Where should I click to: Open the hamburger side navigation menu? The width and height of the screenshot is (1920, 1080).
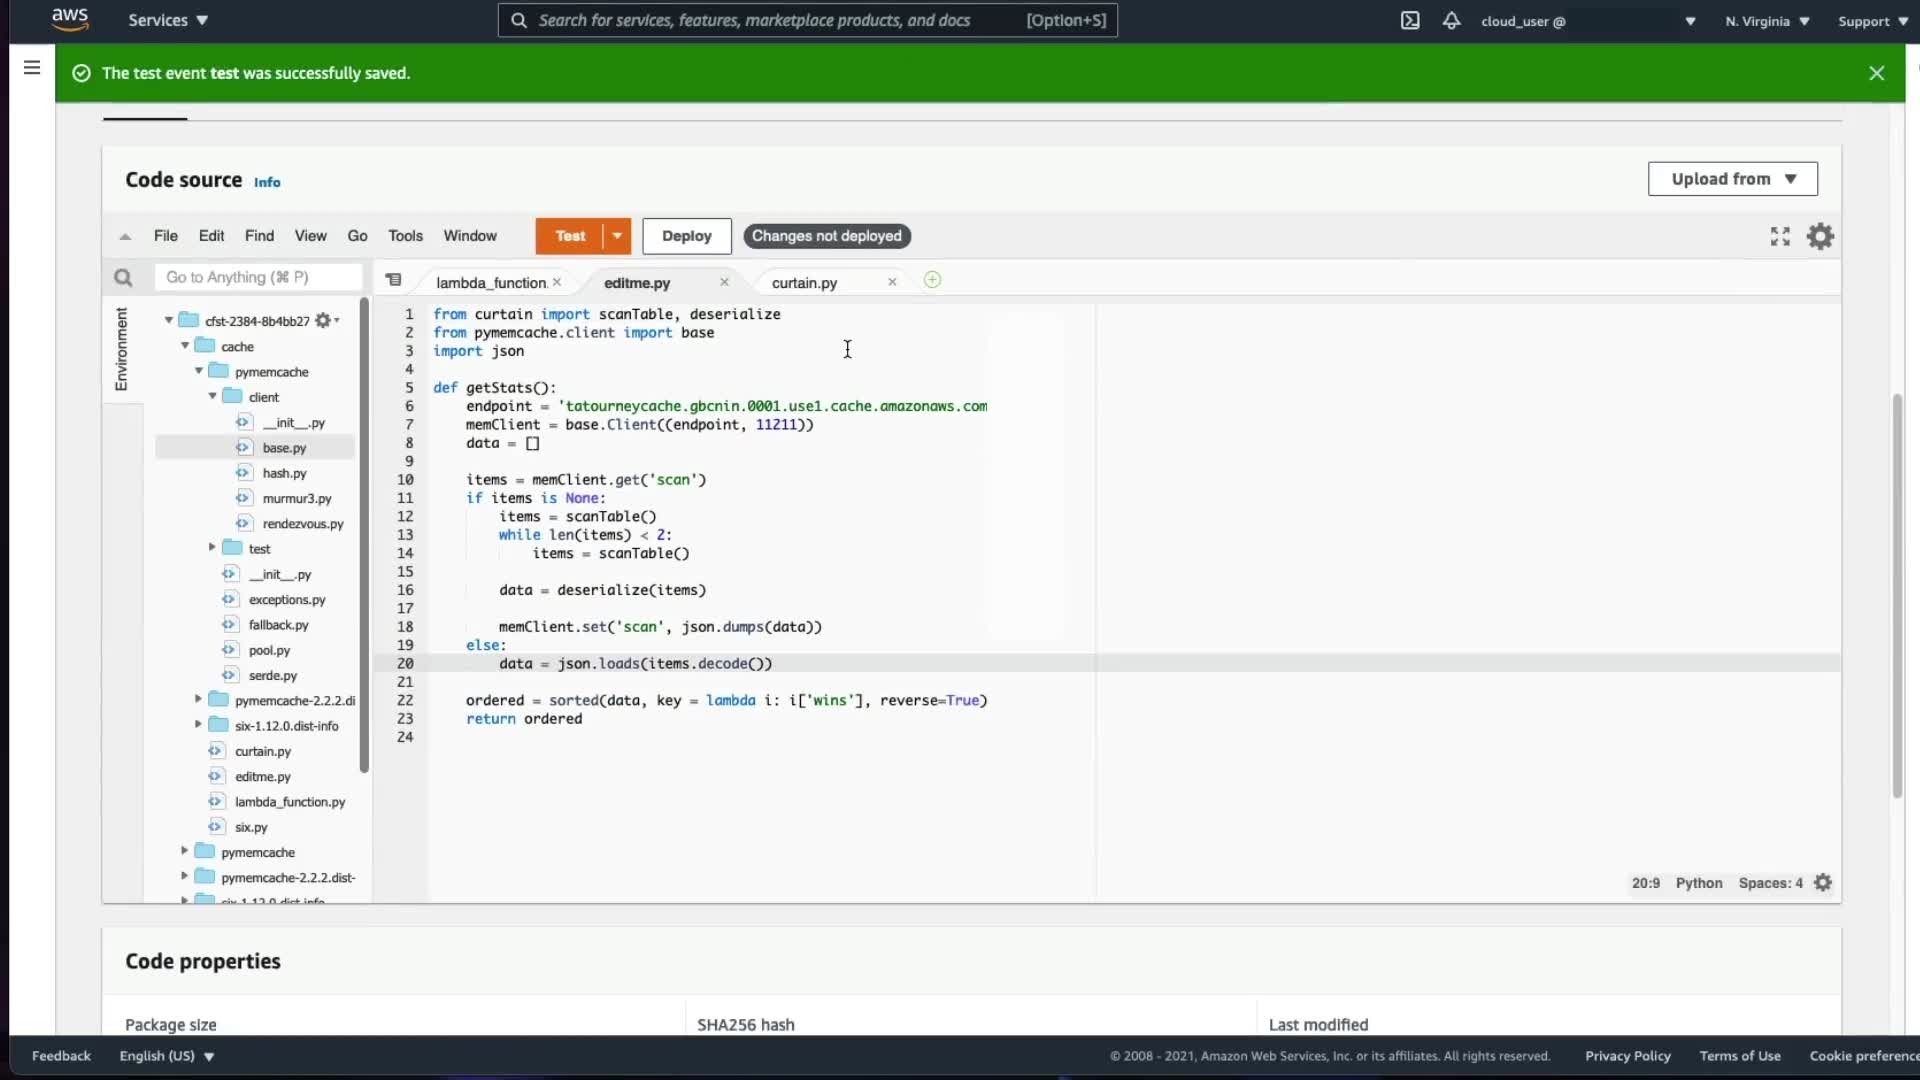pos(32,67)
